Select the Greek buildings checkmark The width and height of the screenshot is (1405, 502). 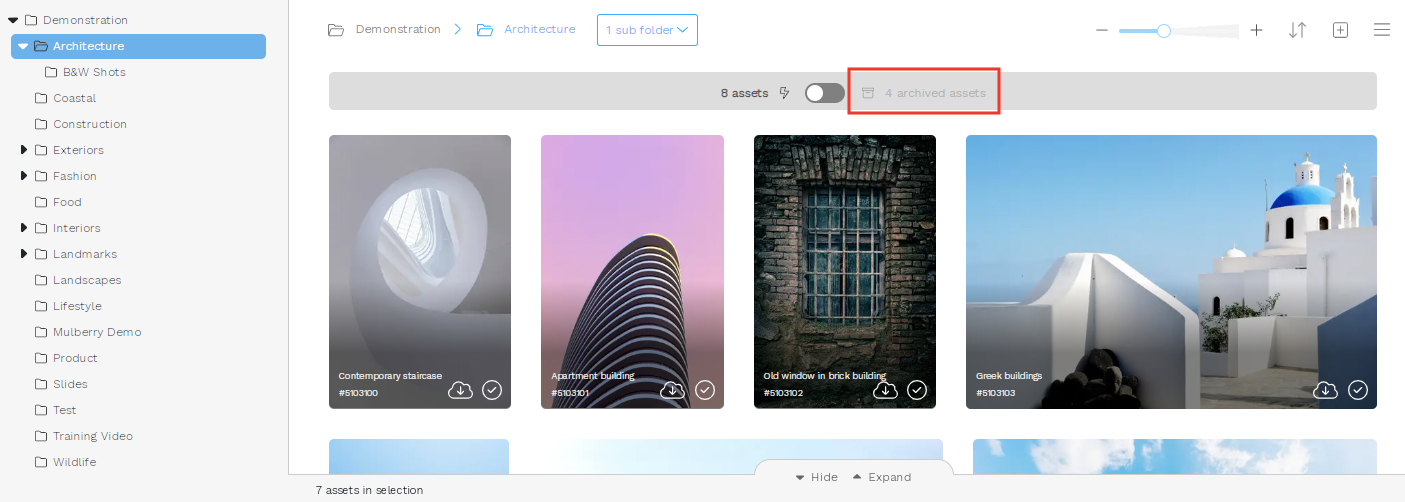pyautogui.click(x=1357, y=390)
